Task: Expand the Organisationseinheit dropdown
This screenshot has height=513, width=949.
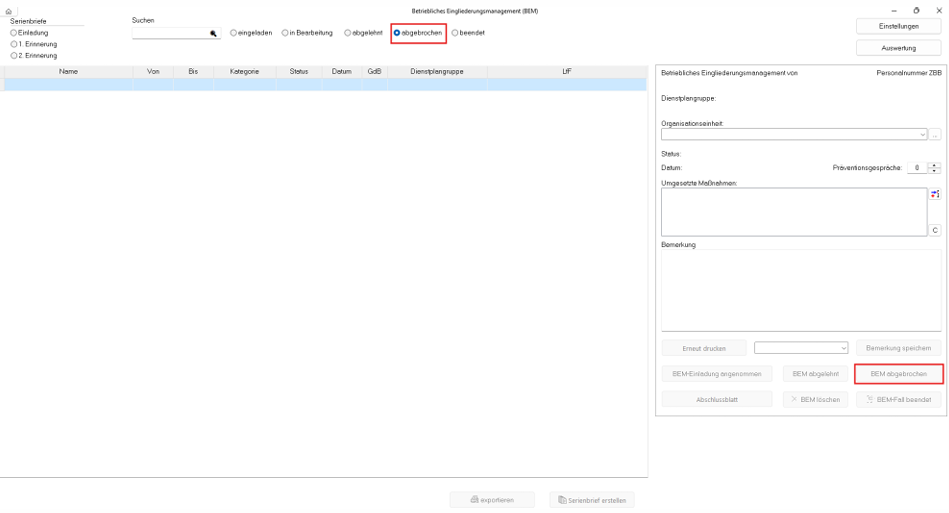Action: pos(922,134)
